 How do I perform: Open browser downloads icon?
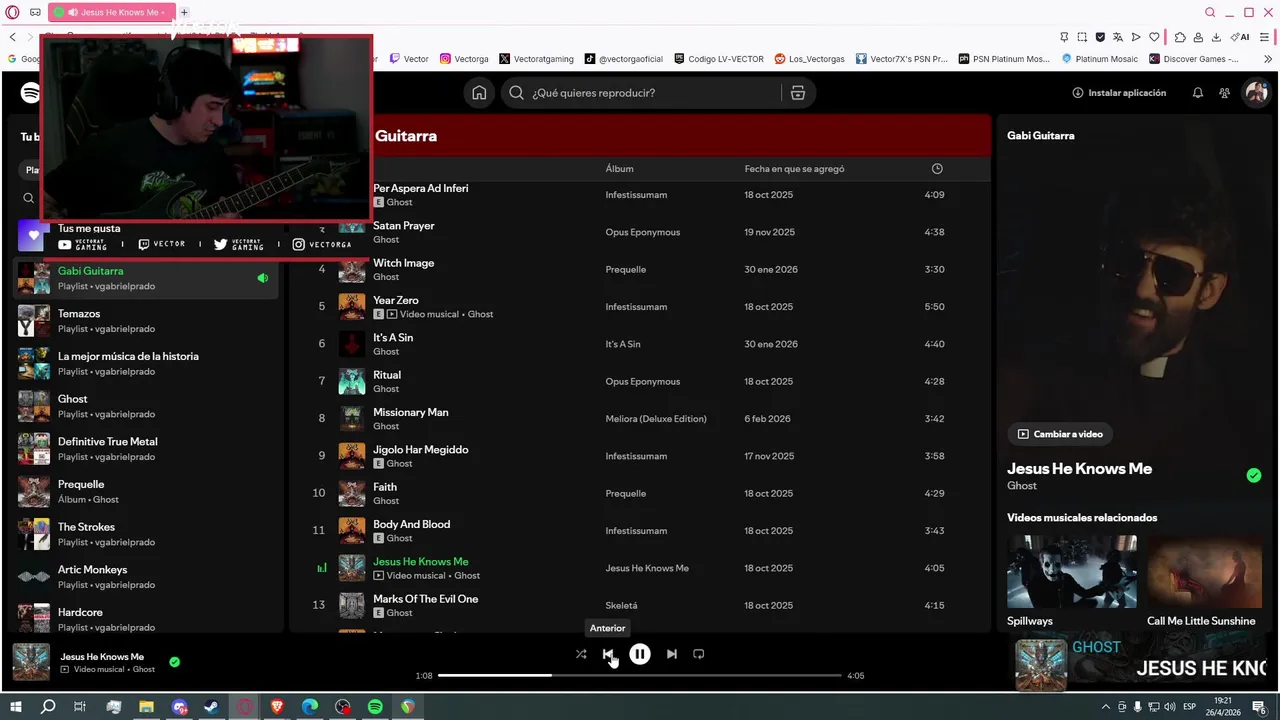(x=1216, y=37)
